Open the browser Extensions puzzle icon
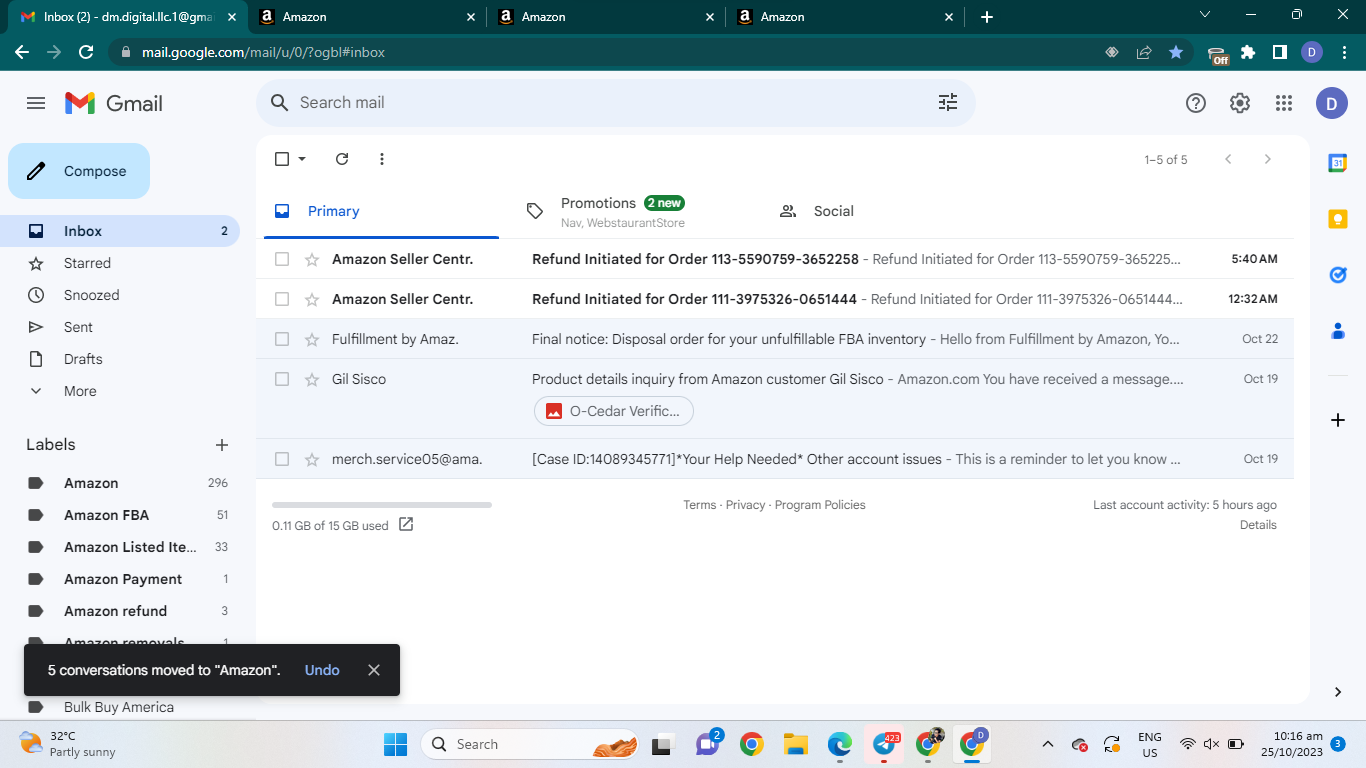This screenshot has width=1366, height=768. coord(1248,52)
